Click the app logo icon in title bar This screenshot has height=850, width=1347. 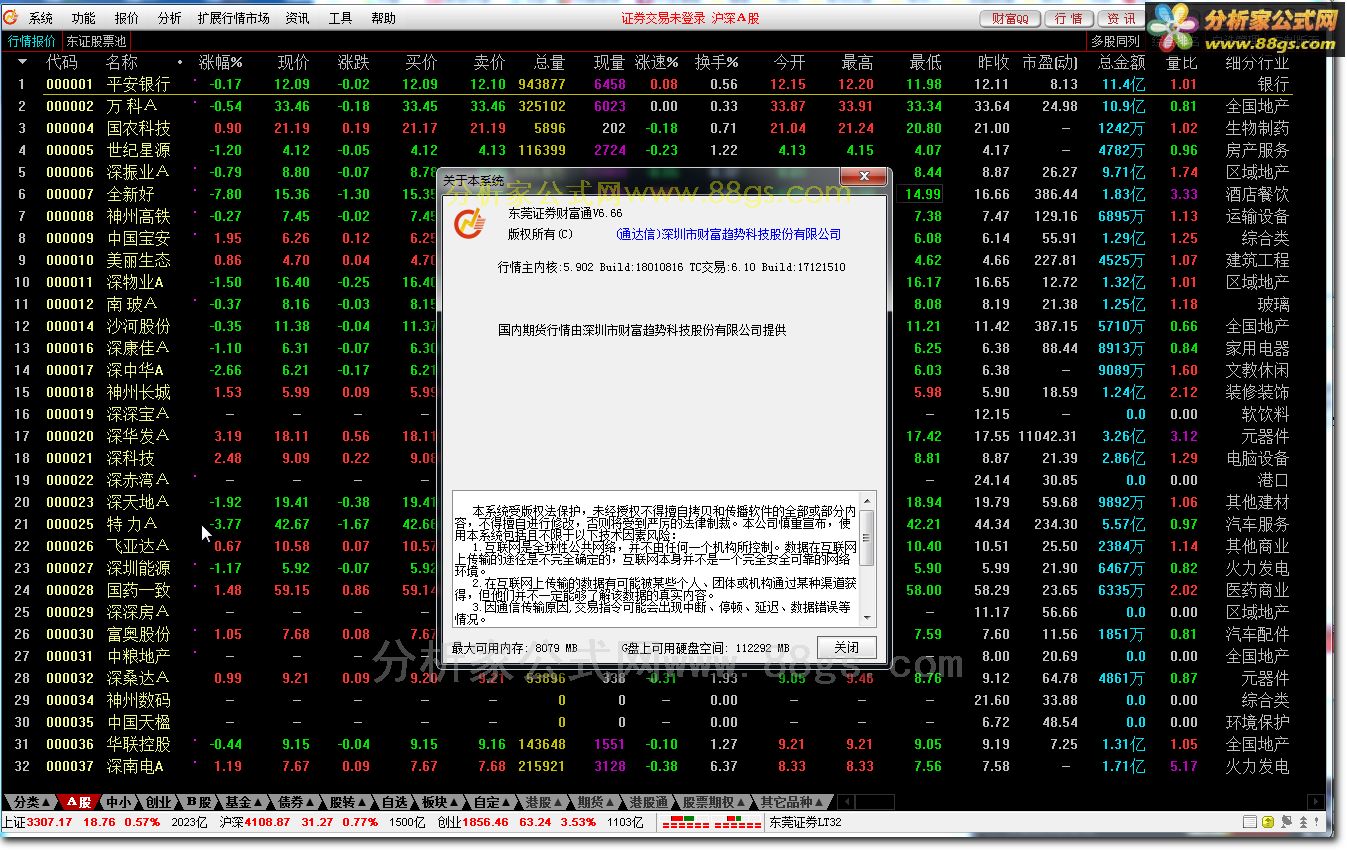[x=11, y=18]
